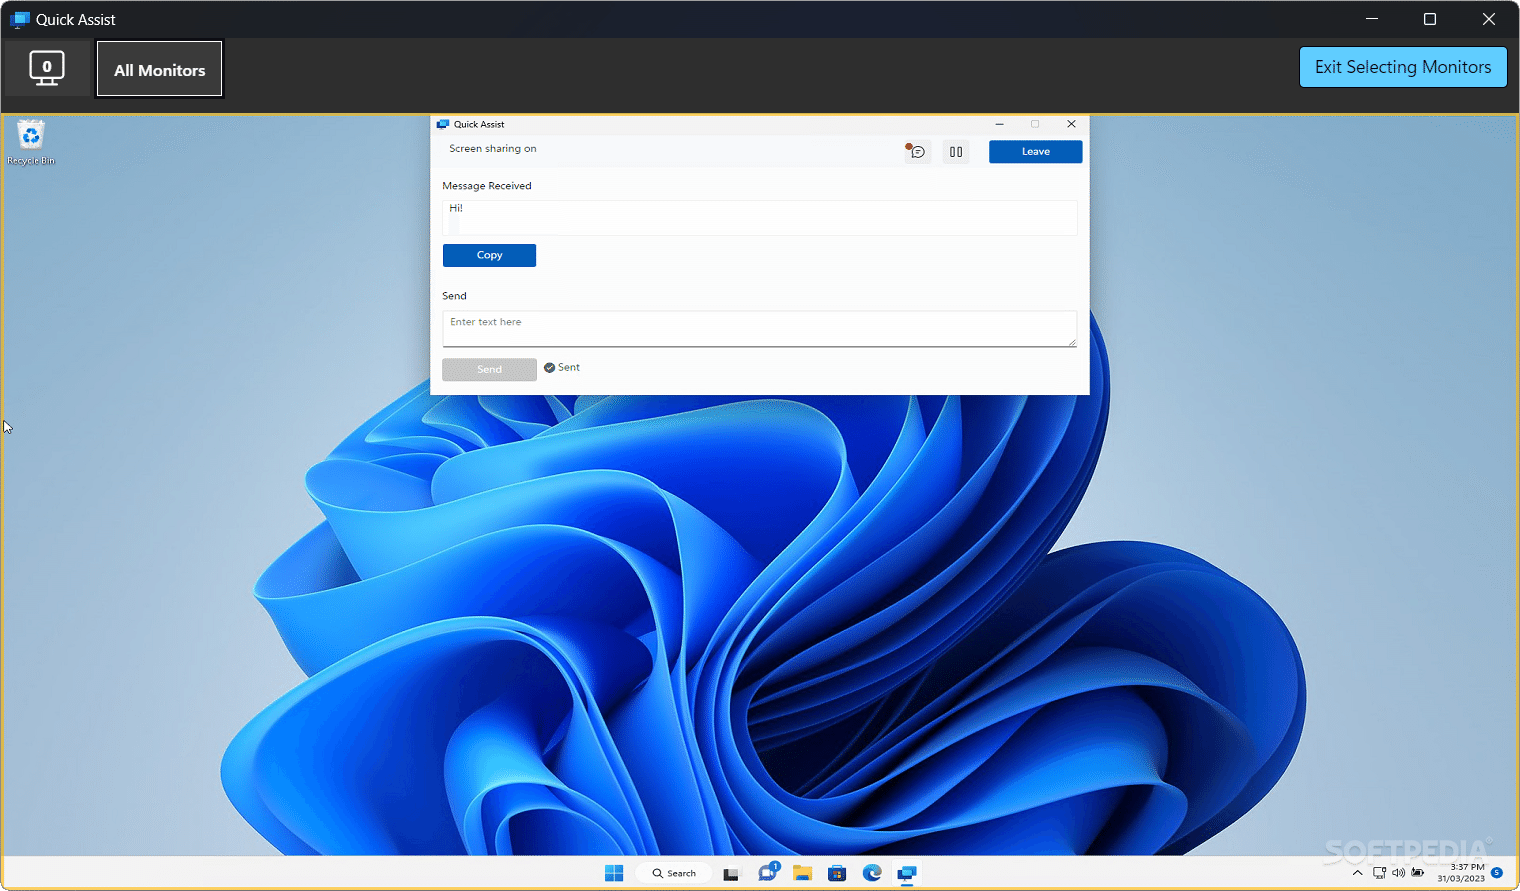Click the Message Received label
Screen dimensions: 1520x891
(x=487, y=186)
